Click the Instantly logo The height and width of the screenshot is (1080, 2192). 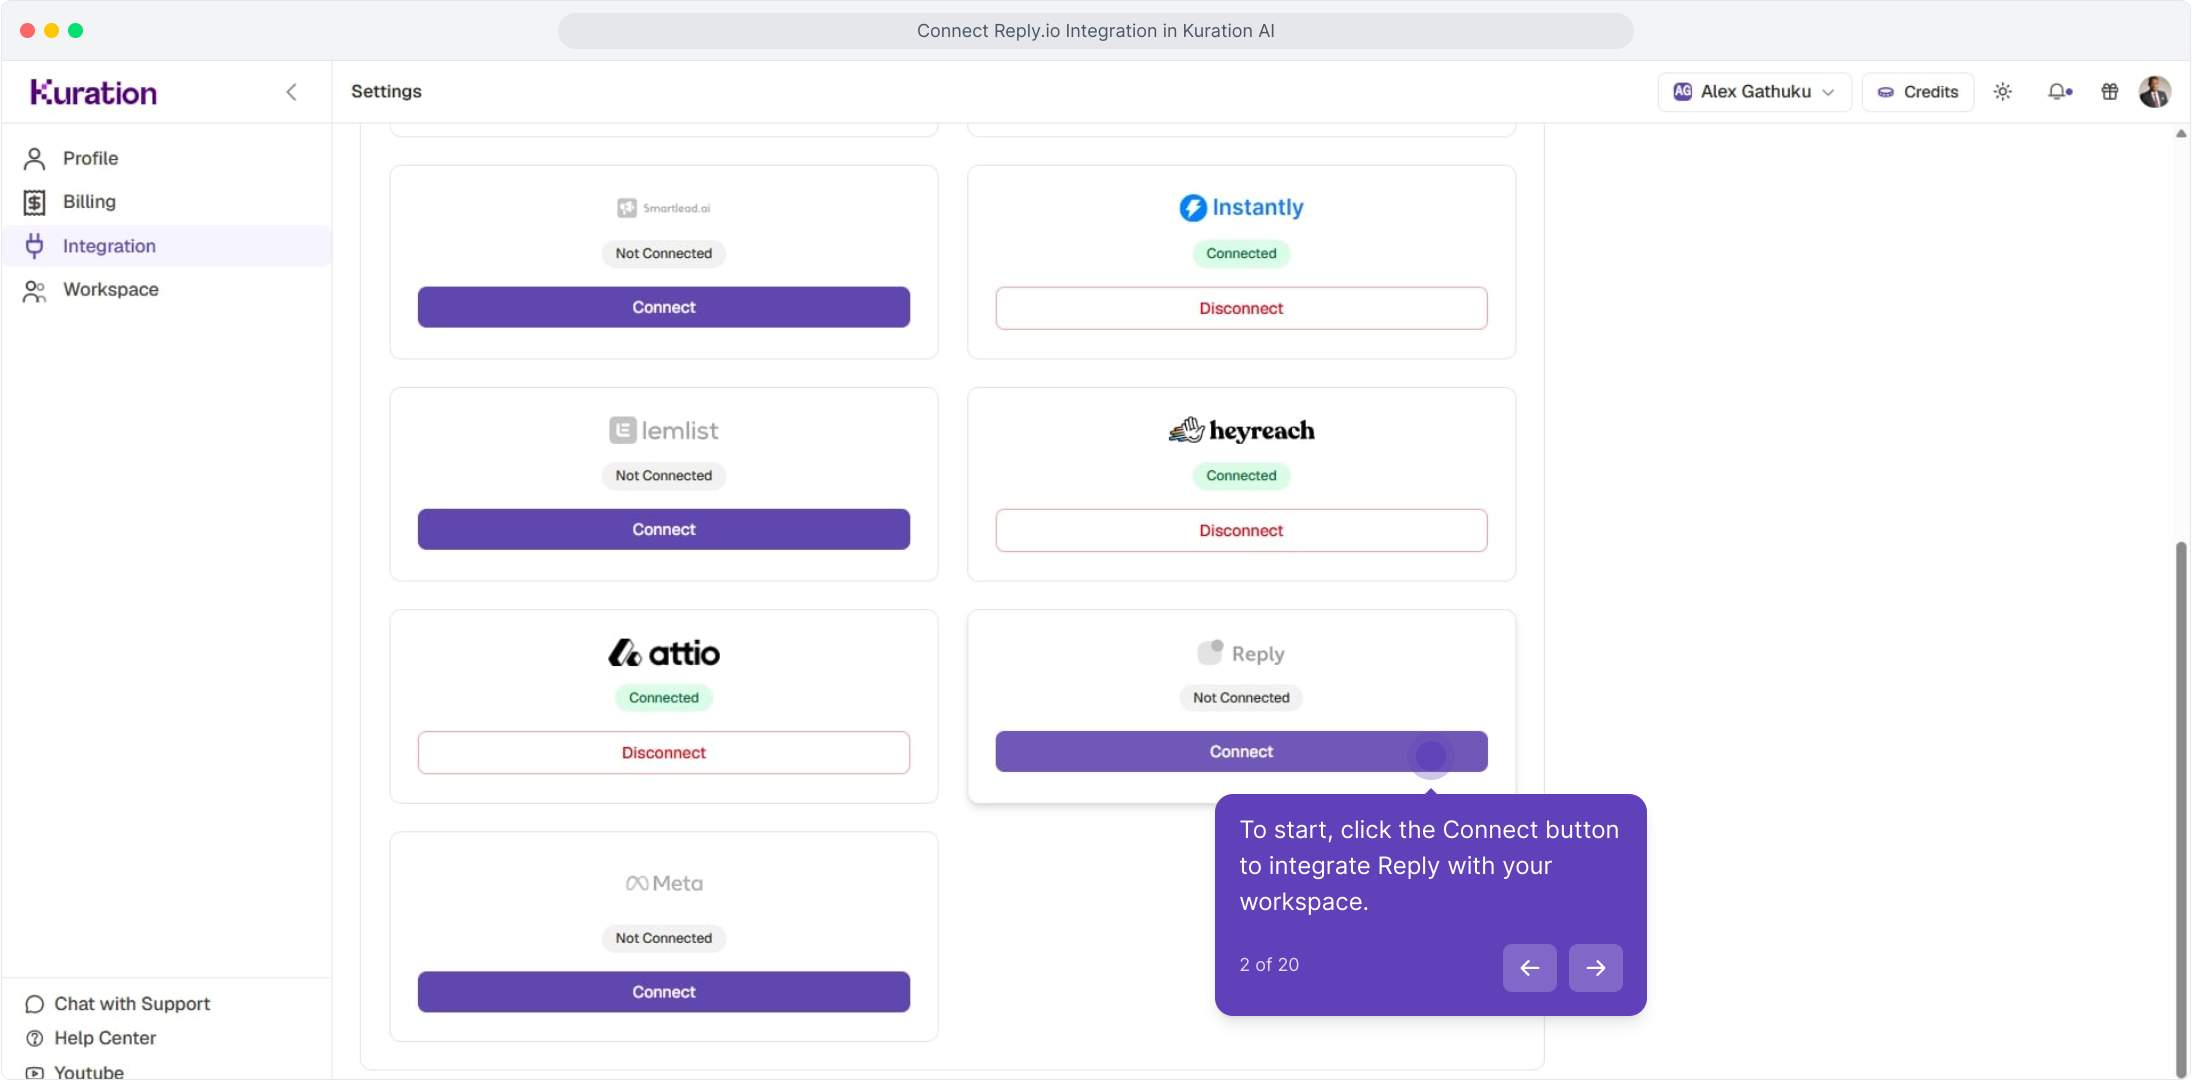click(x=1241, y=207)
